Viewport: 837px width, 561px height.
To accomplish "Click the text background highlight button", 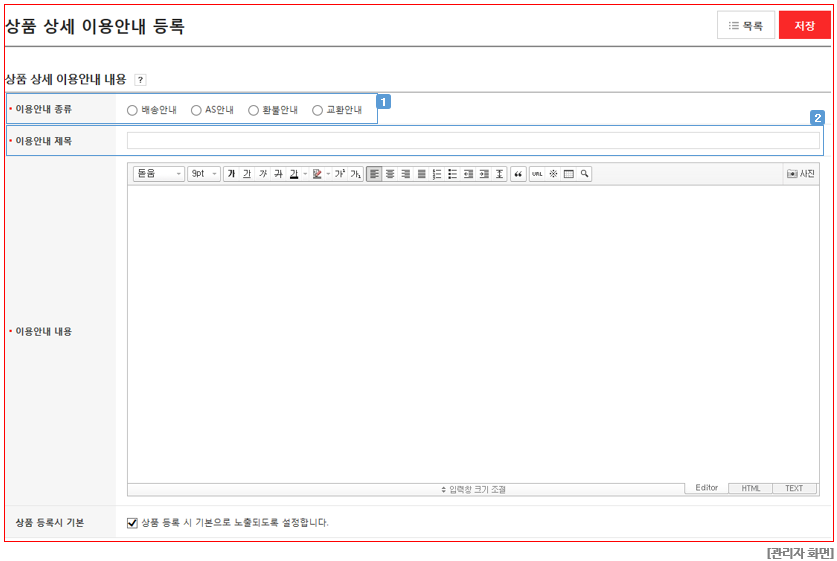I will coord(317,174).
